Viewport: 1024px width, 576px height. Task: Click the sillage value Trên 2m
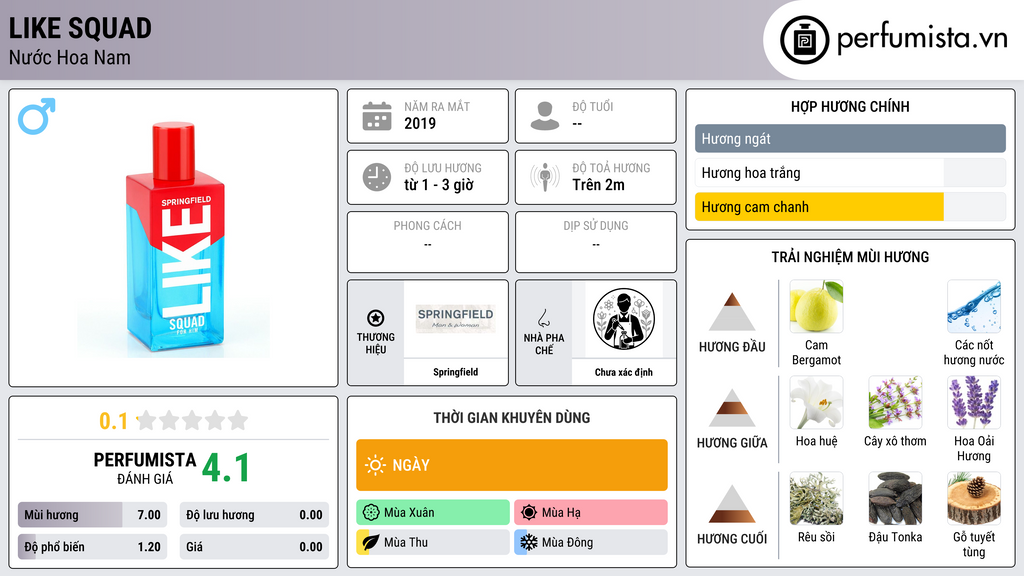pyautogui.click(x=598, y=185)
